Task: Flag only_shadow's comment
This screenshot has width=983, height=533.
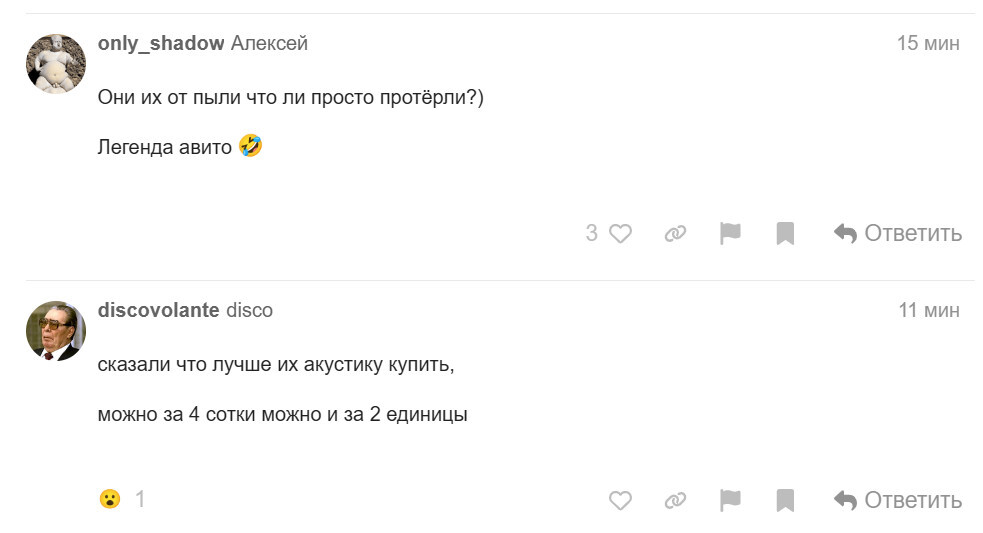Action: [730, 234]
